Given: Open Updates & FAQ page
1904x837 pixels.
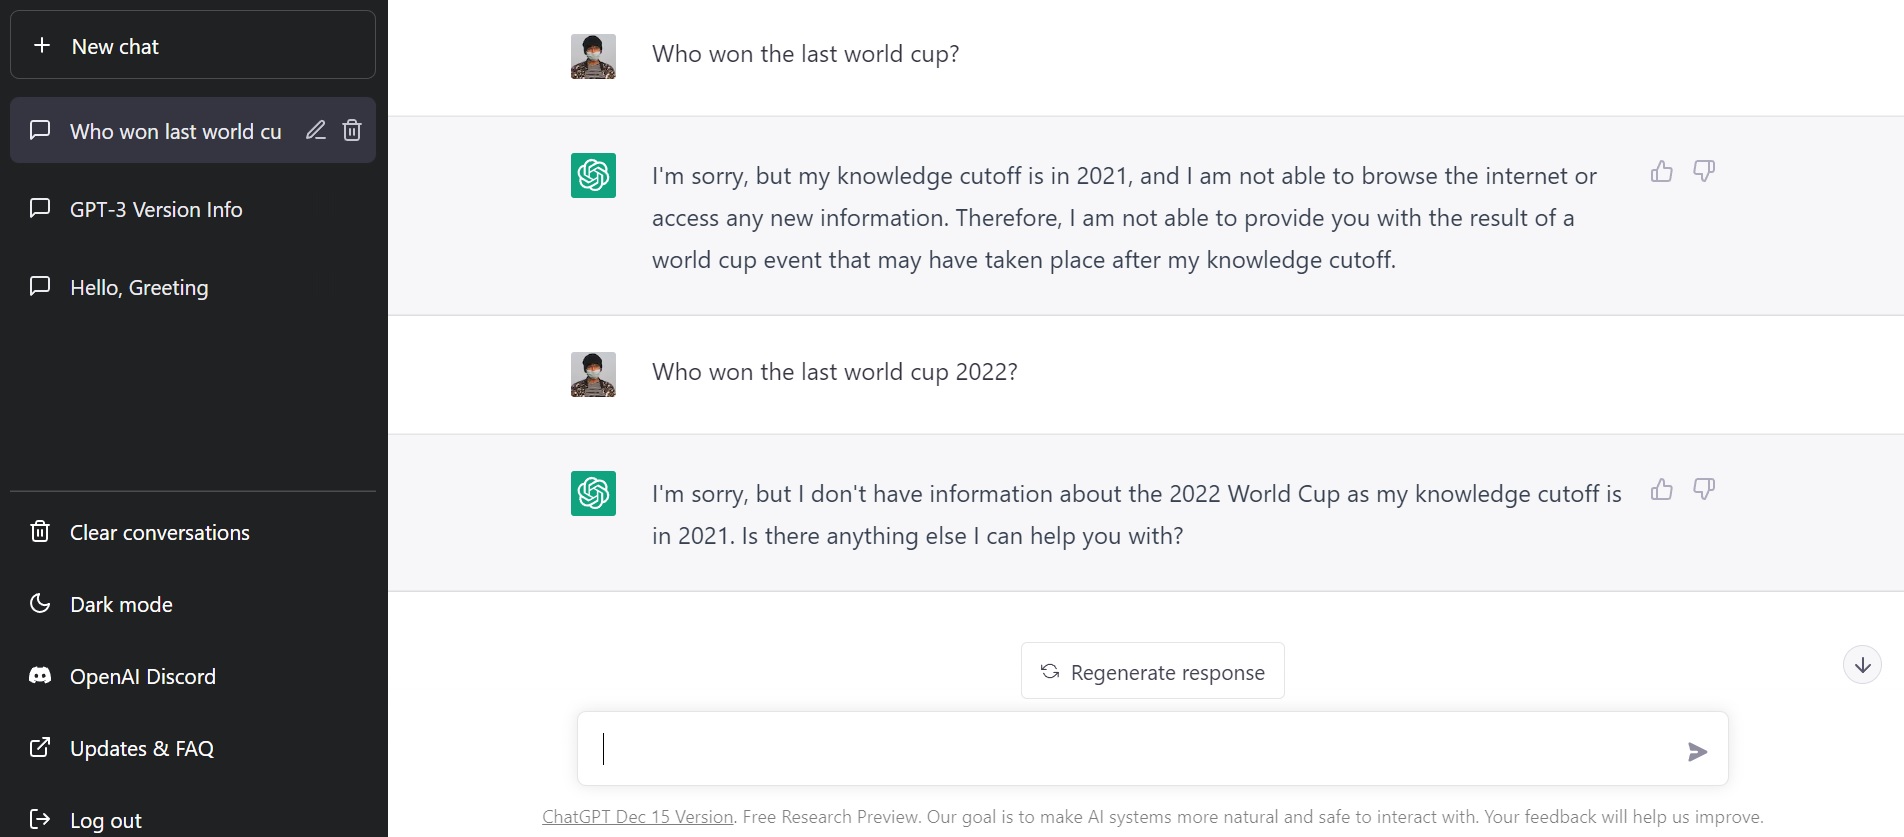Looking at the screenshot, I should [141, 748].
